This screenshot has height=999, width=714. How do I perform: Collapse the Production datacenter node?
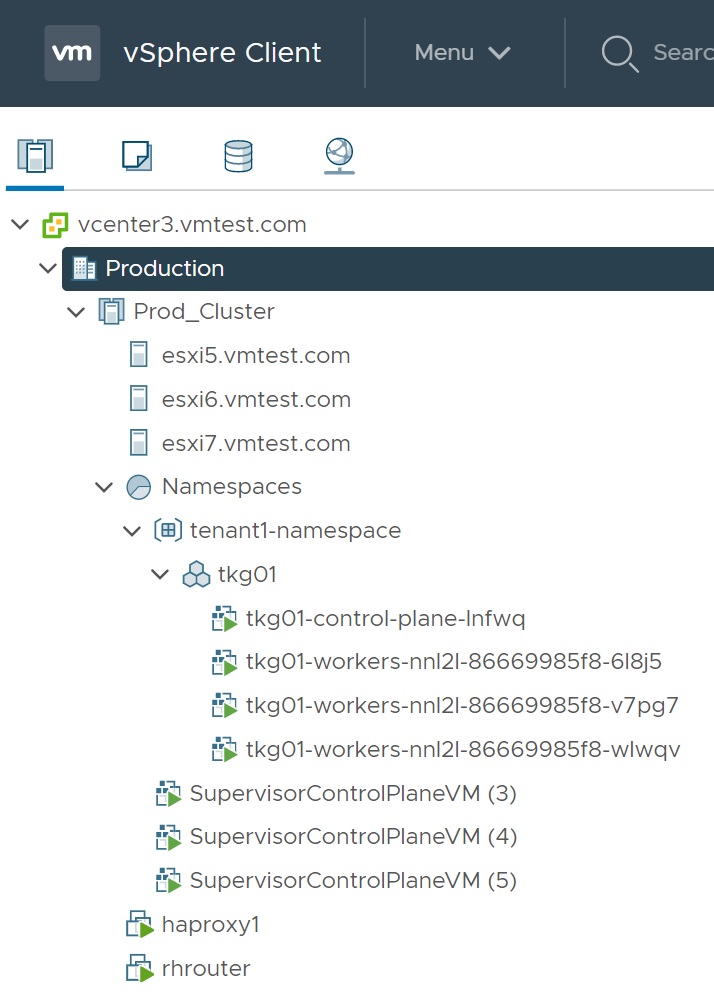(47, 269)
